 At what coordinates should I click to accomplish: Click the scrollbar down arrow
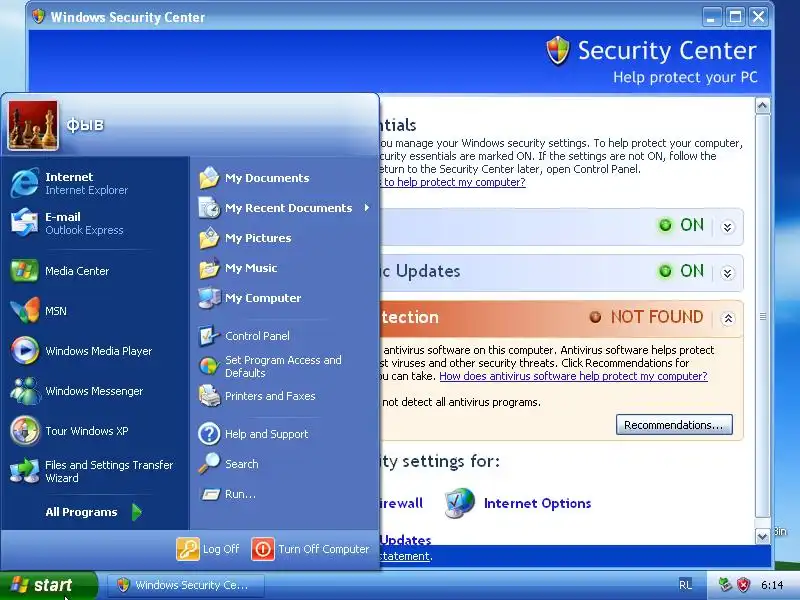point(762,536)
